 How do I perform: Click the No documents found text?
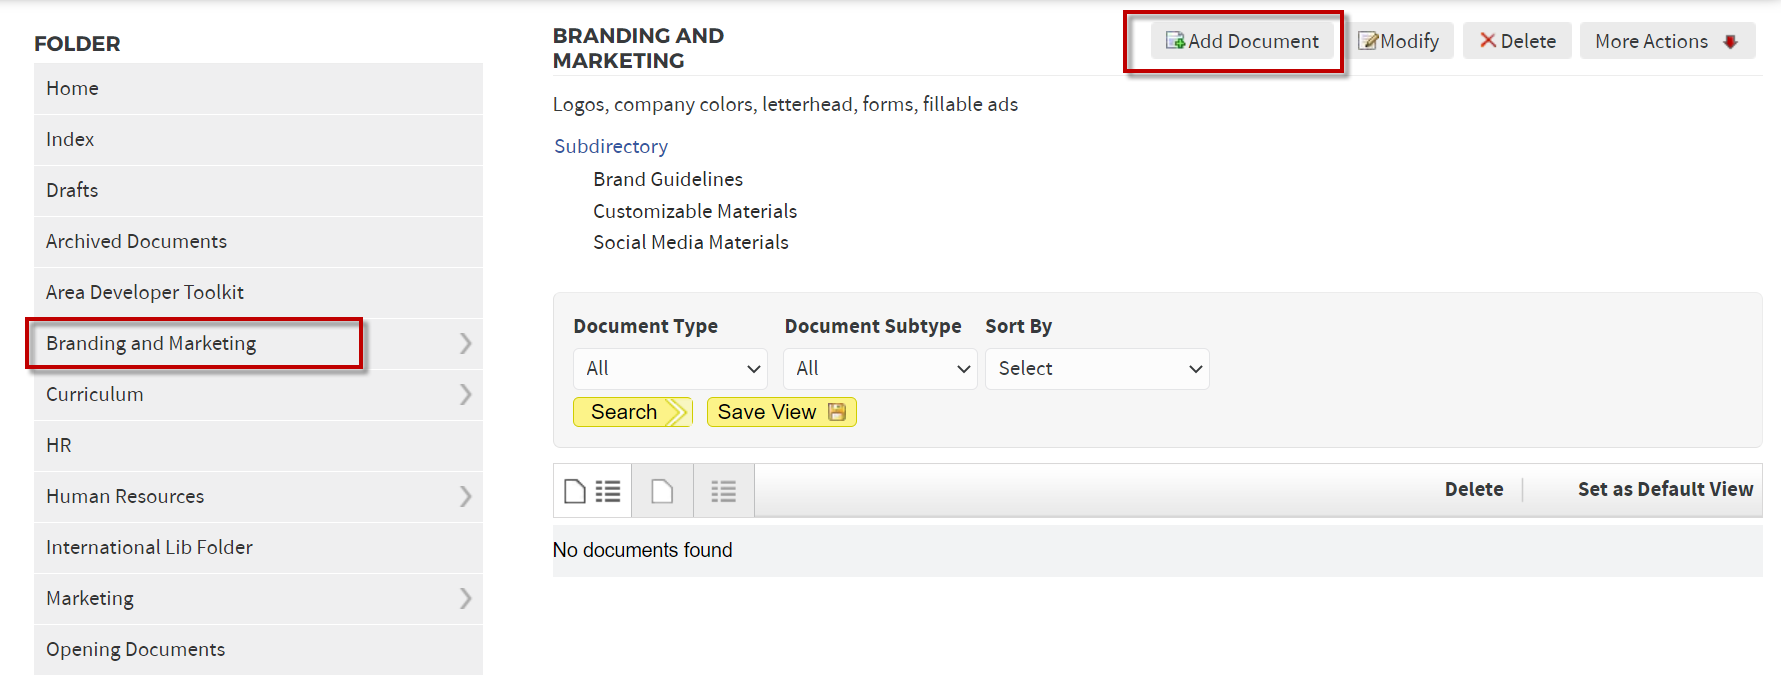tap(643, 551)
